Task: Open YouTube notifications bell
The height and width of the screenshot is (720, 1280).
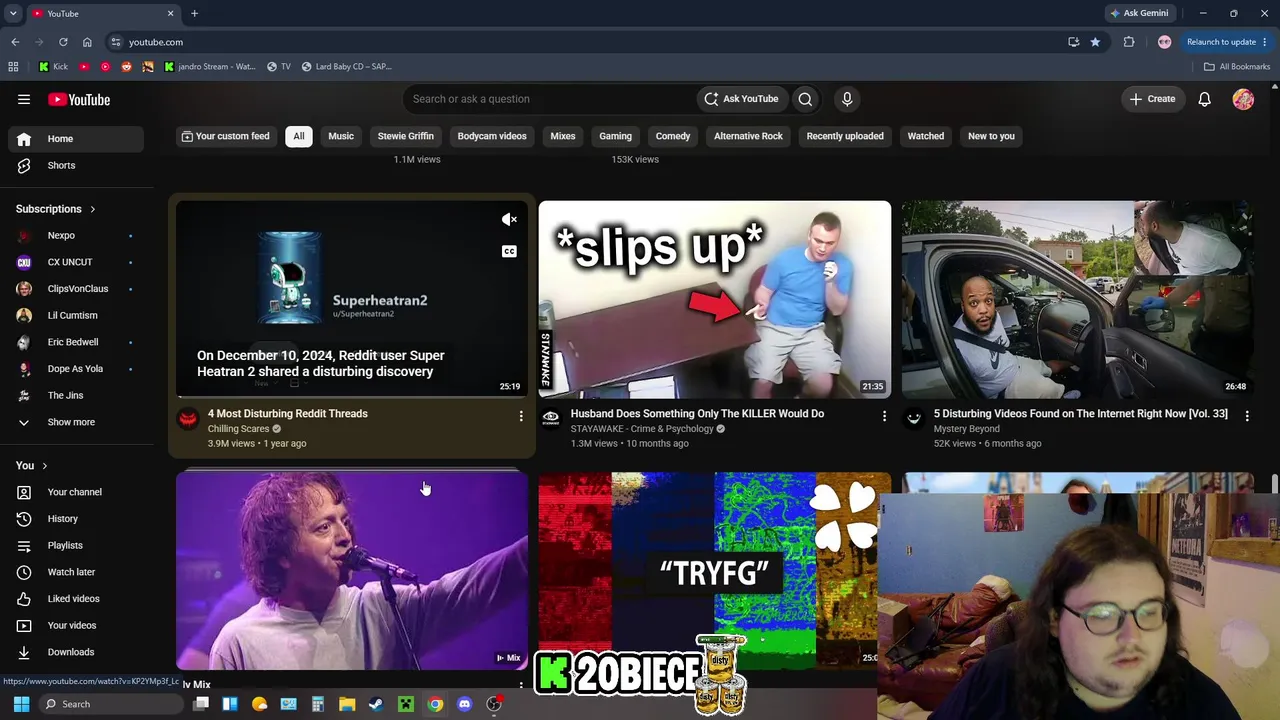Action: pyautogui.click(x=1205, y=99)
